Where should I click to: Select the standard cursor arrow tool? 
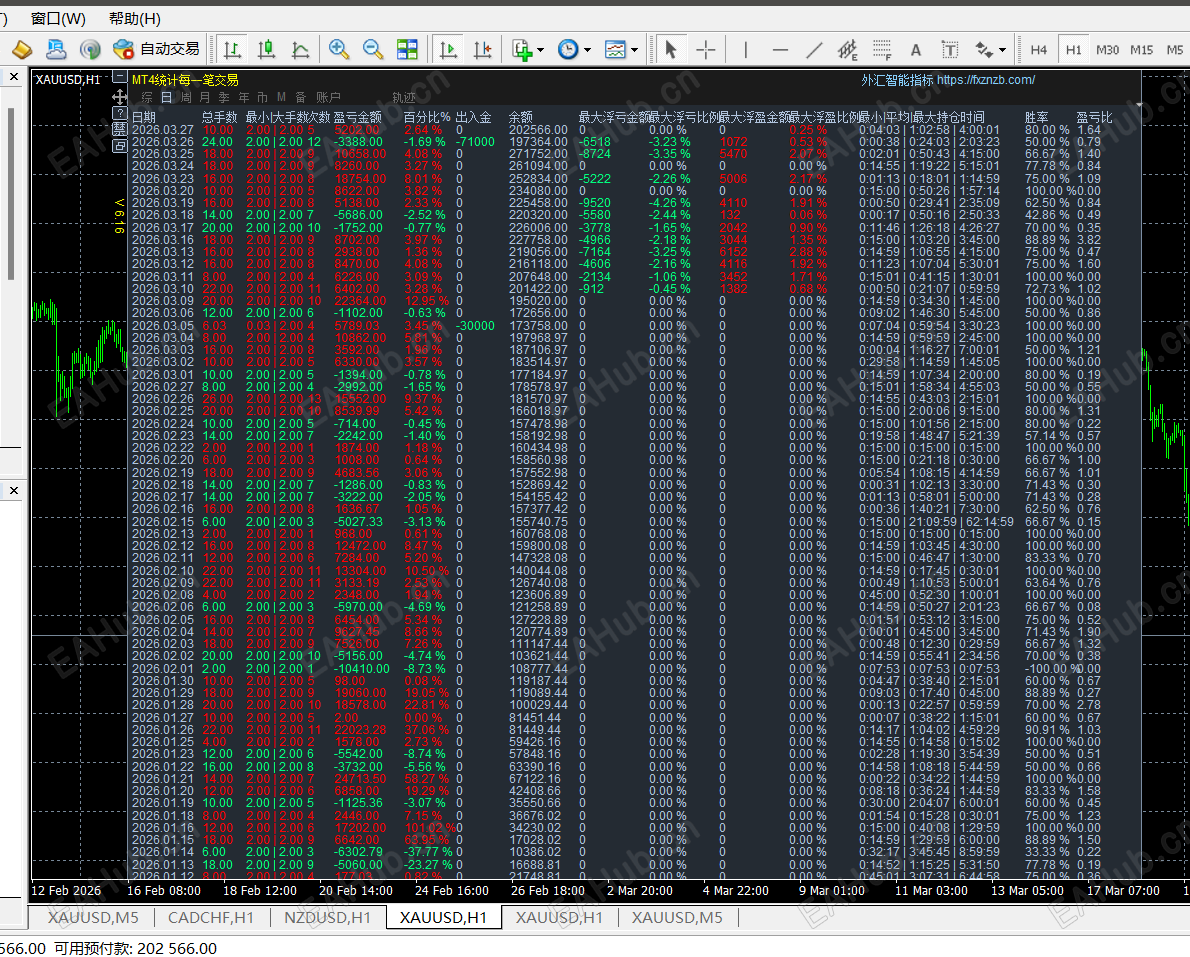click(x=670, y=49)
